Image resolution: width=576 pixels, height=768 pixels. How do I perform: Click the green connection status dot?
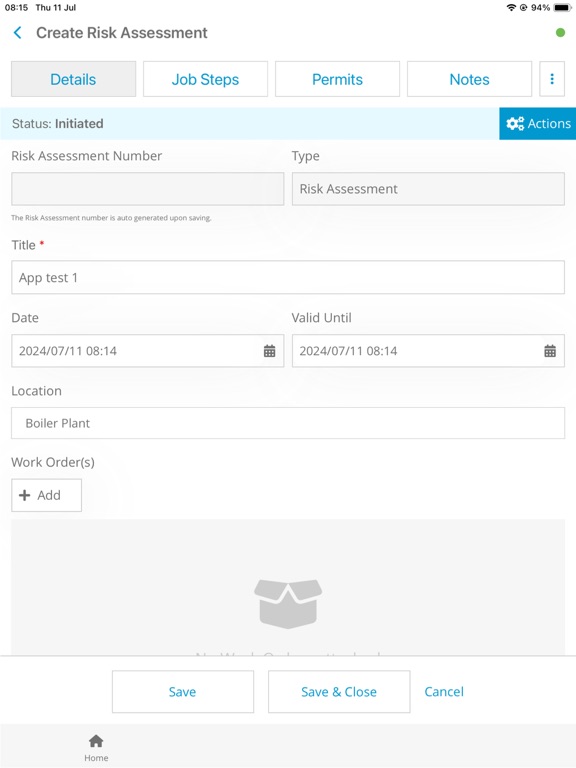click(560, 33)
